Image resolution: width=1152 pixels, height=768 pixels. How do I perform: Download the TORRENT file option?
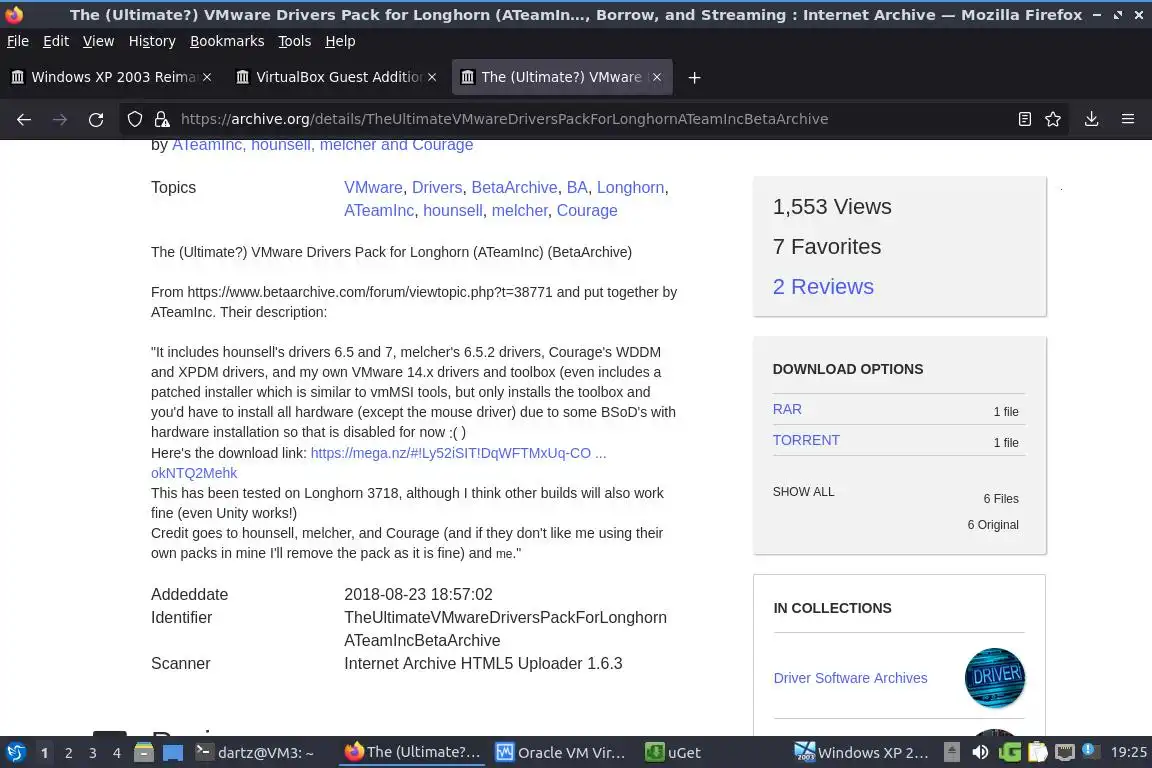point(806,440)
